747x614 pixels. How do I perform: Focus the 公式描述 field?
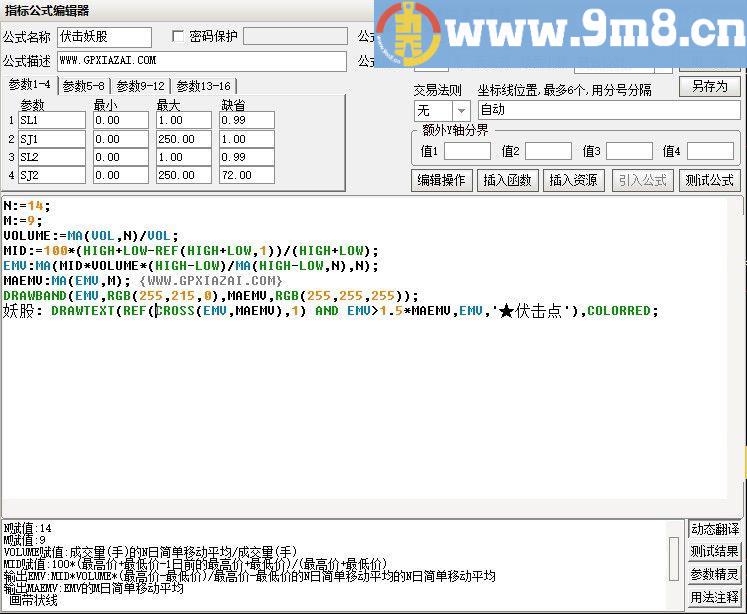(x=202, y=60)
